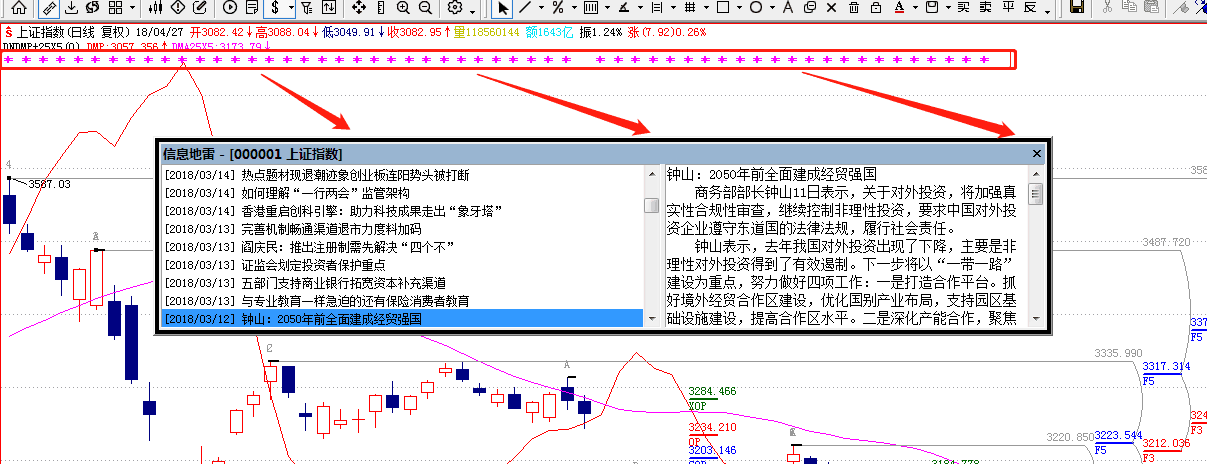The height and width of the screenshot is (464, 1207).
Task: Expand the line drawing tool dropdown
Action: pos(542,8)
